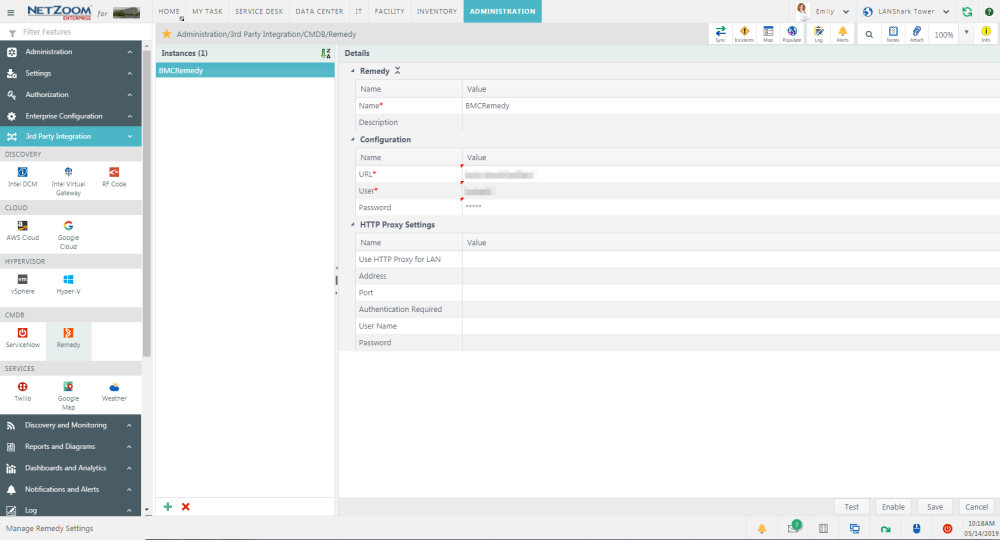Viewport: 1000px width, 540px height.
Task: Click the Attach paperclip icon
Action: click(916, 34)
